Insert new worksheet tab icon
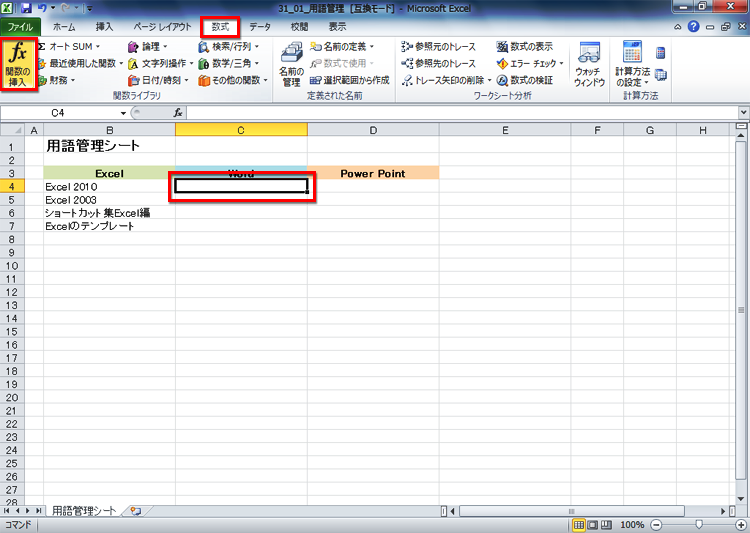Image resolution: width=750 pixels, height=533 pixels. coord(136,511)
